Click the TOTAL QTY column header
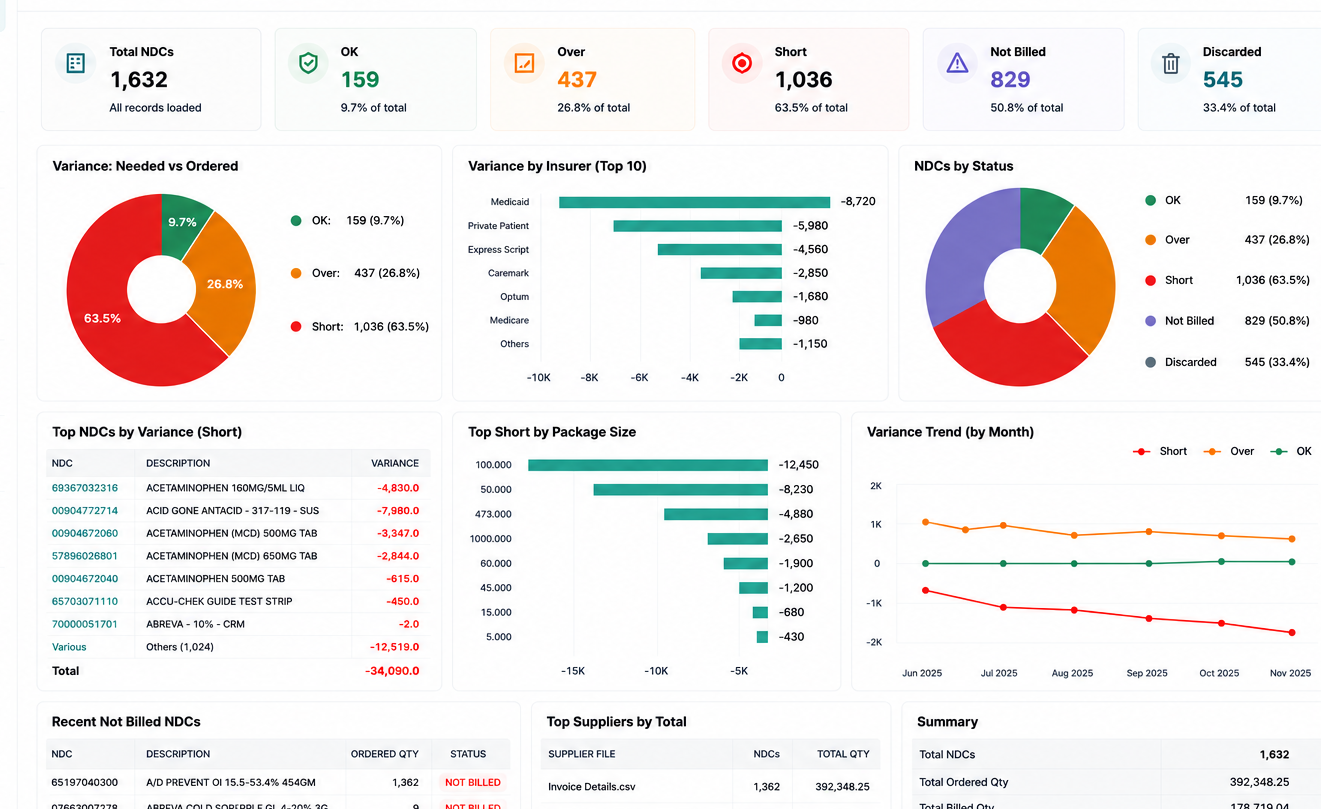 click(843, 754)
